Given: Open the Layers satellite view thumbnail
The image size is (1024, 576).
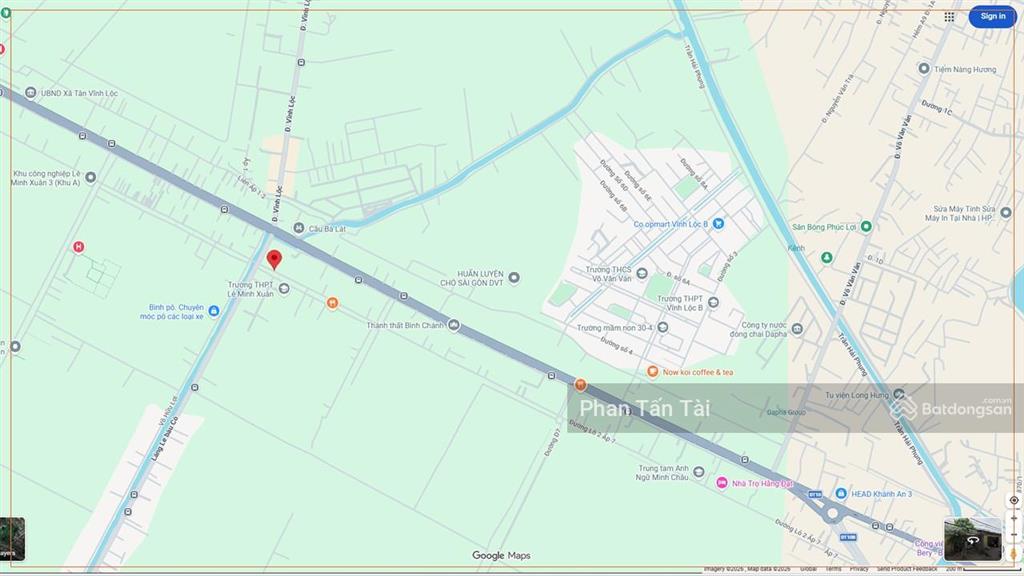Looking at the screenshot, I should pos(12,539).
